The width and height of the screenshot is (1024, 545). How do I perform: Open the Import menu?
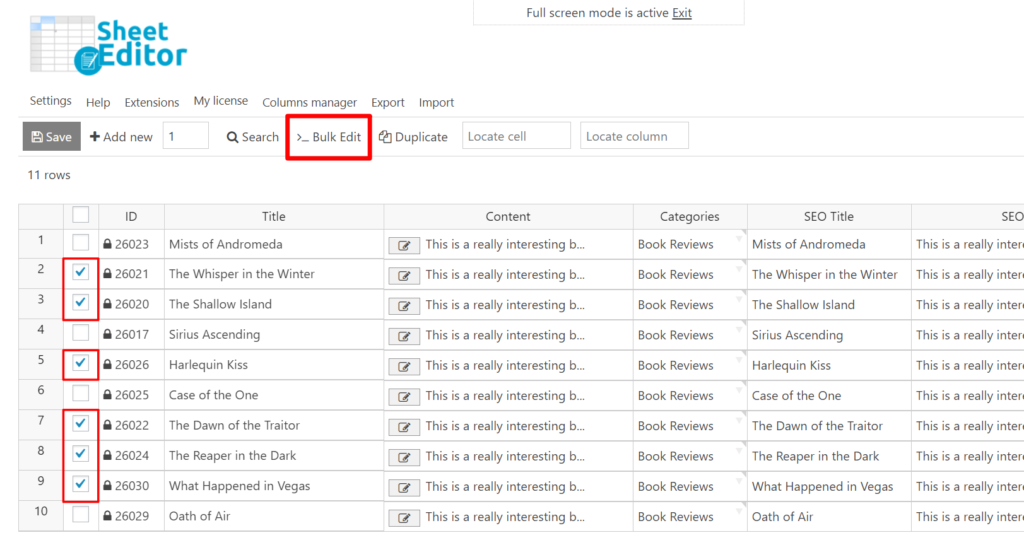point(436,102)
